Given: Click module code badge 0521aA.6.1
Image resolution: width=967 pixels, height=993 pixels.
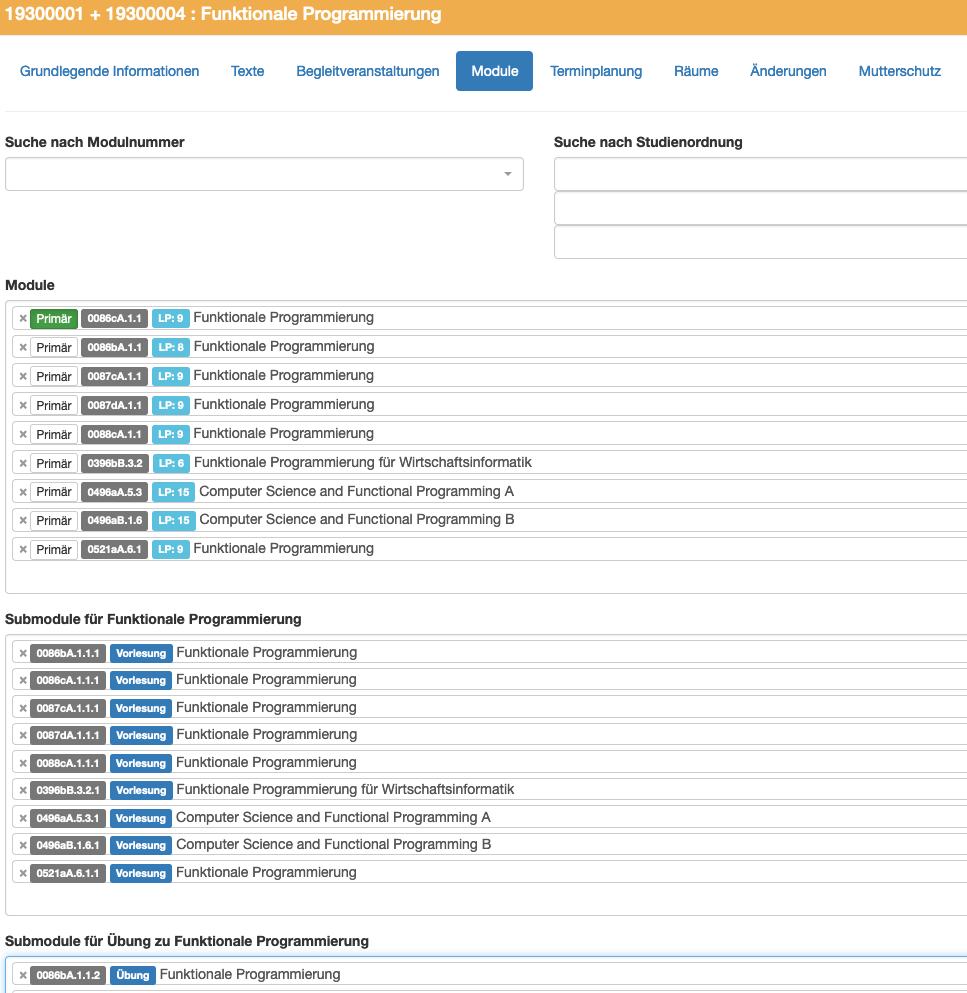Looking at the screenshot, I should click(115, 550).
